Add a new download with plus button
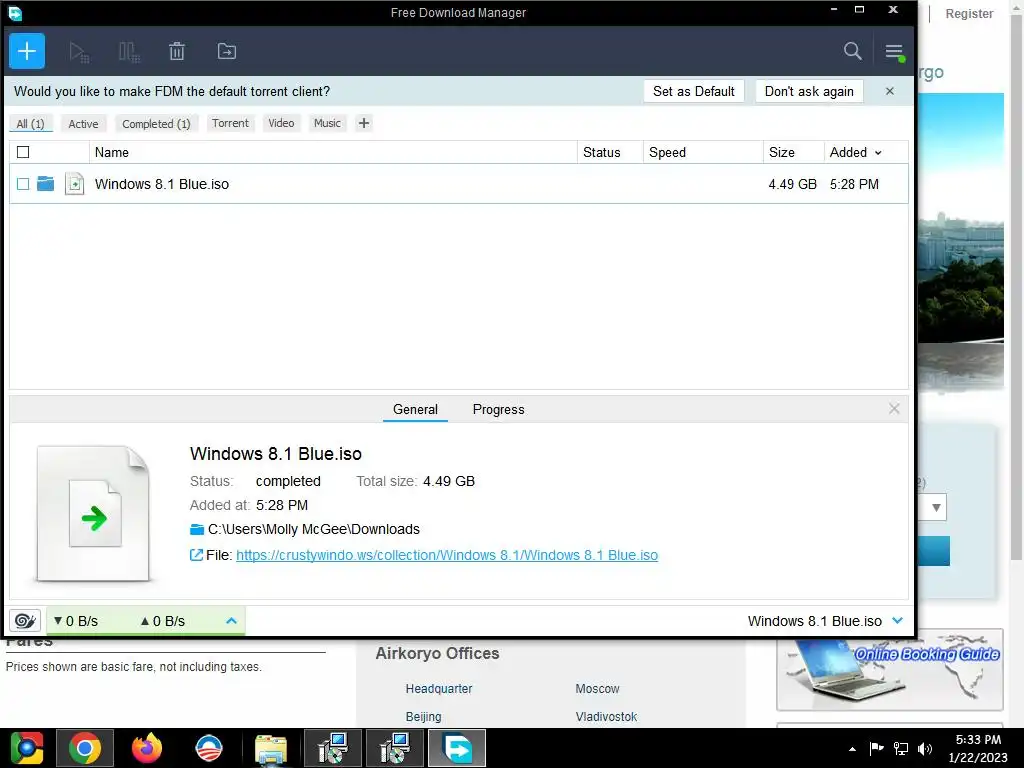The height and width of the screenshot is (768, 1024). pyautogui.click(x=27, y=51)
